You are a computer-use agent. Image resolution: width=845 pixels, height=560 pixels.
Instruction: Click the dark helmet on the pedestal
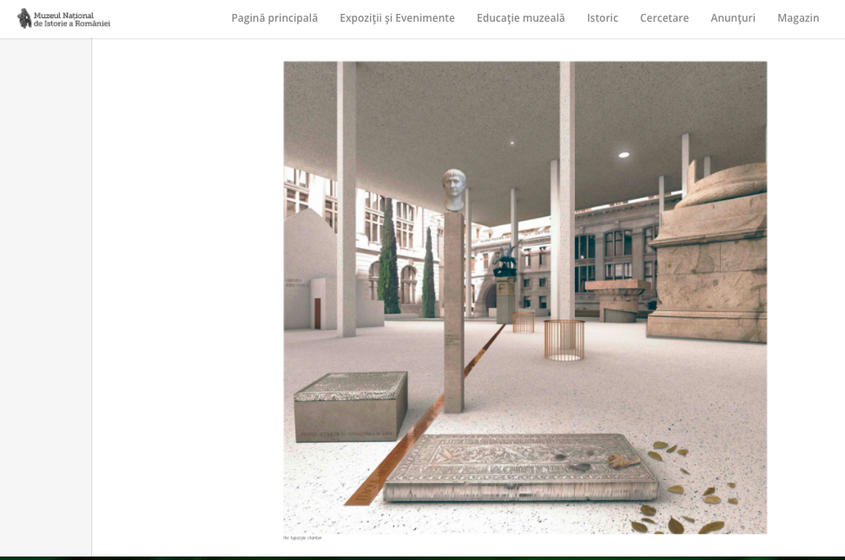tap(505, 266)
